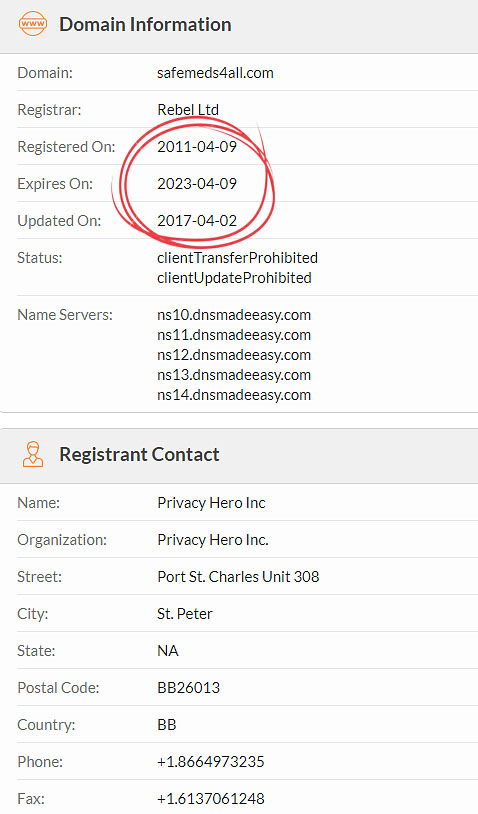478x814 pixels.
Task: Click name server ns10.dnsmadeeasy.com
Action: [234, 315]
